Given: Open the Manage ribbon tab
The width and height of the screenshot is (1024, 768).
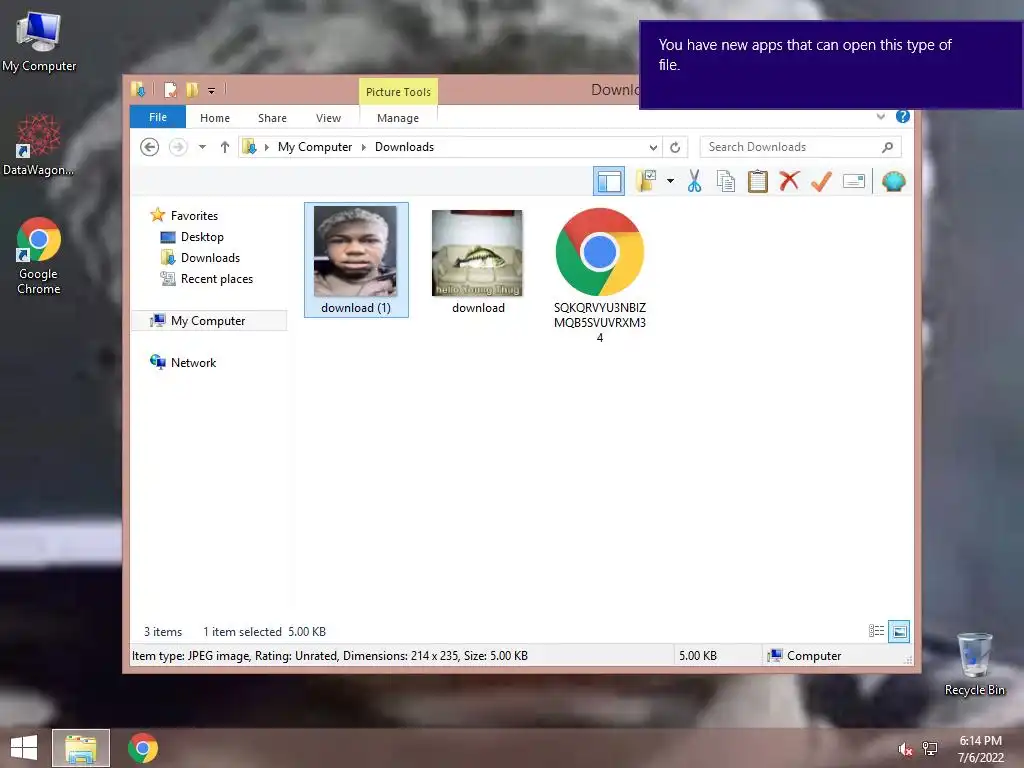Looking at the screenshot, I should (x=398, y=118).
